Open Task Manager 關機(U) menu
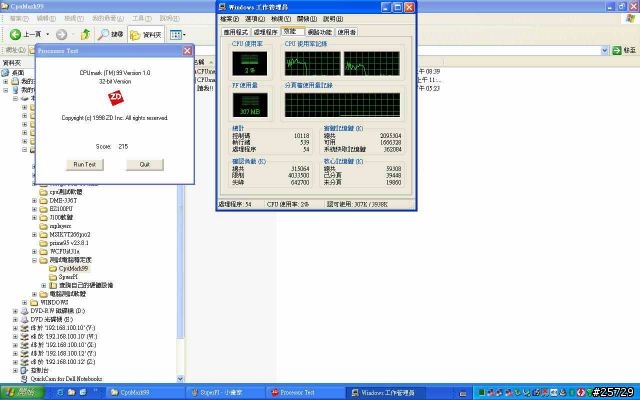Screen dimensions: 640x400 pos(307,19)
